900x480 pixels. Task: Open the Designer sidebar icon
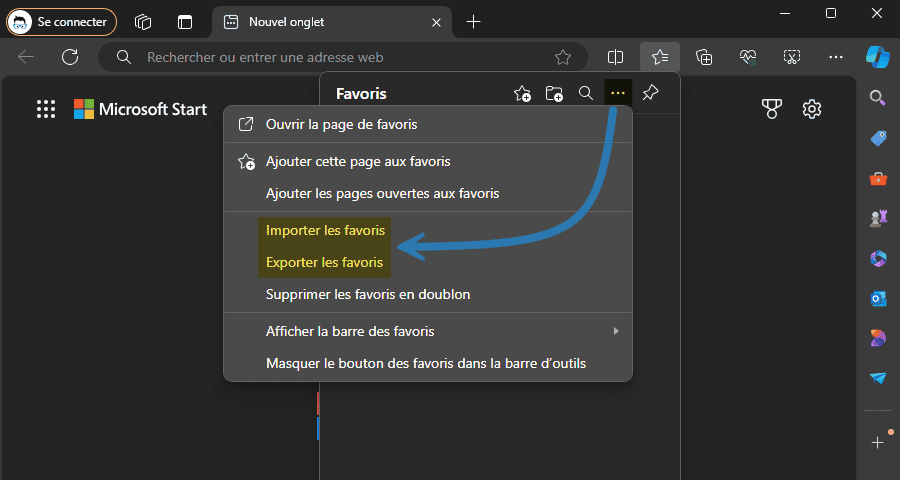point(878,338)
